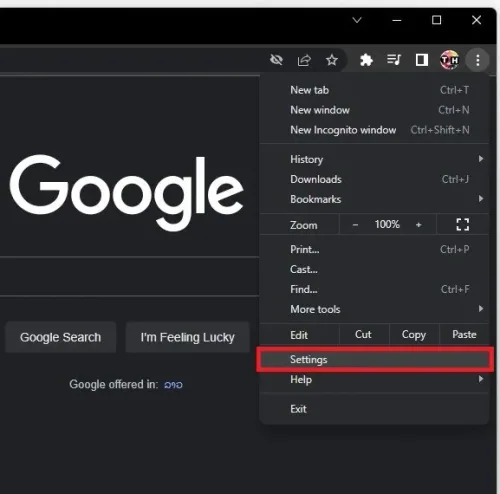
Task: Decrease zoom with minus button
Action: 355,225
